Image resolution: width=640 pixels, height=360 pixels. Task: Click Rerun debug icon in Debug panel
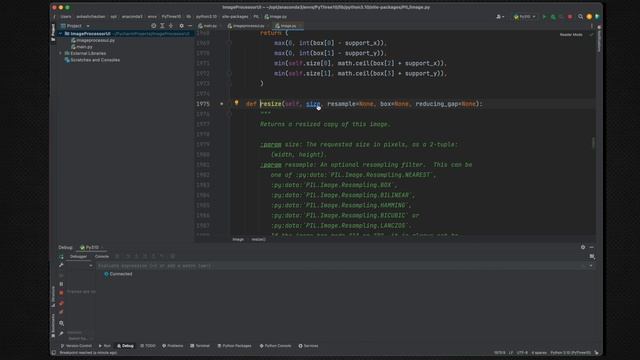pos(61,257)
